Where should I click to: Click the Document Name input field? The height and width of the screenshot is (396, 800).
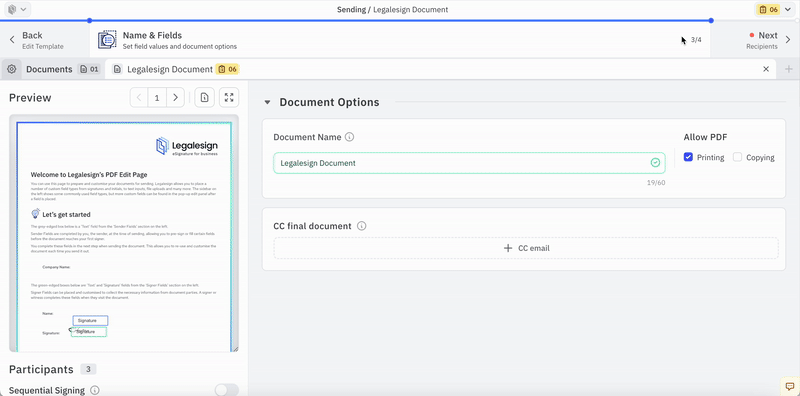[x=469, y=163]
